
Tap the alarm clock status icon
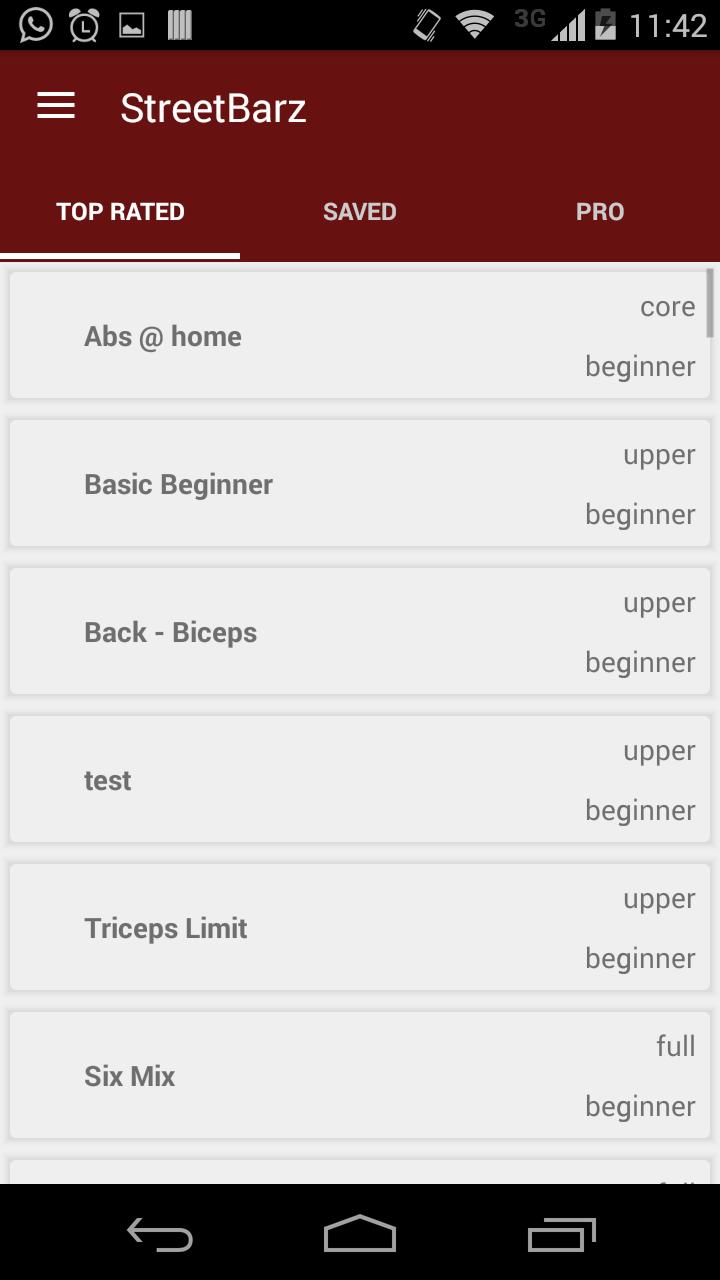click(84, 25)
